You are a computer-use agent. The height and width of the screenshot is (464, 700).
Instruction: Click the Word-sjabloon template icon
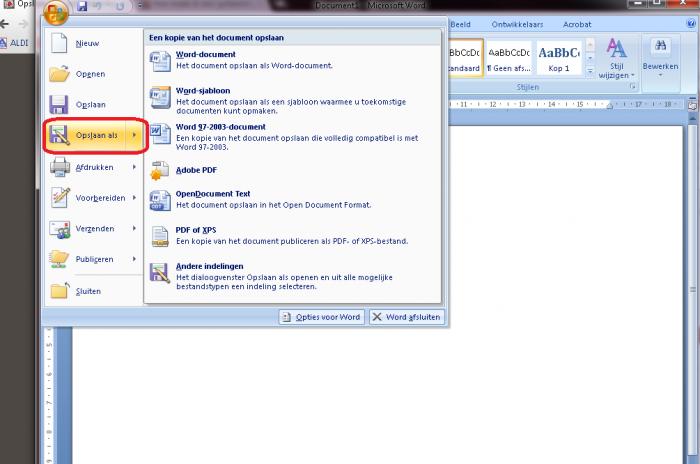pyautogui.click(x=160, y=97)
